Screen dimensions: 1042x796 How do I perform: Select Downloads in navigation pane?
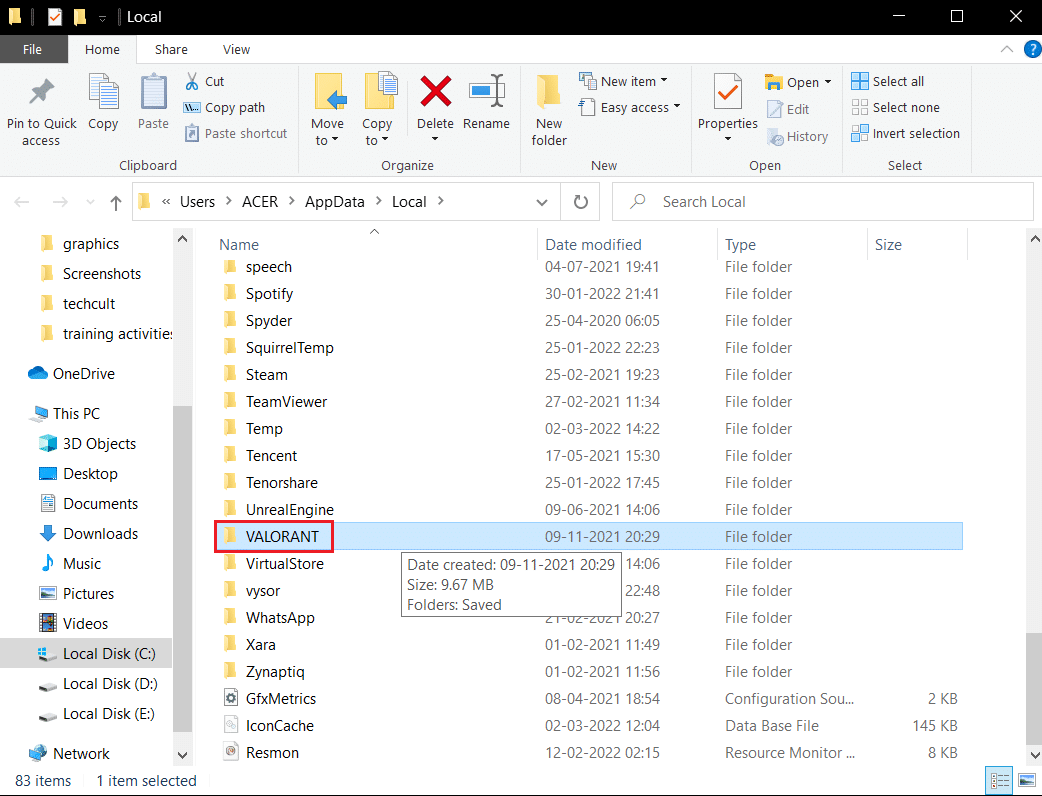click(x=89, y=534)
